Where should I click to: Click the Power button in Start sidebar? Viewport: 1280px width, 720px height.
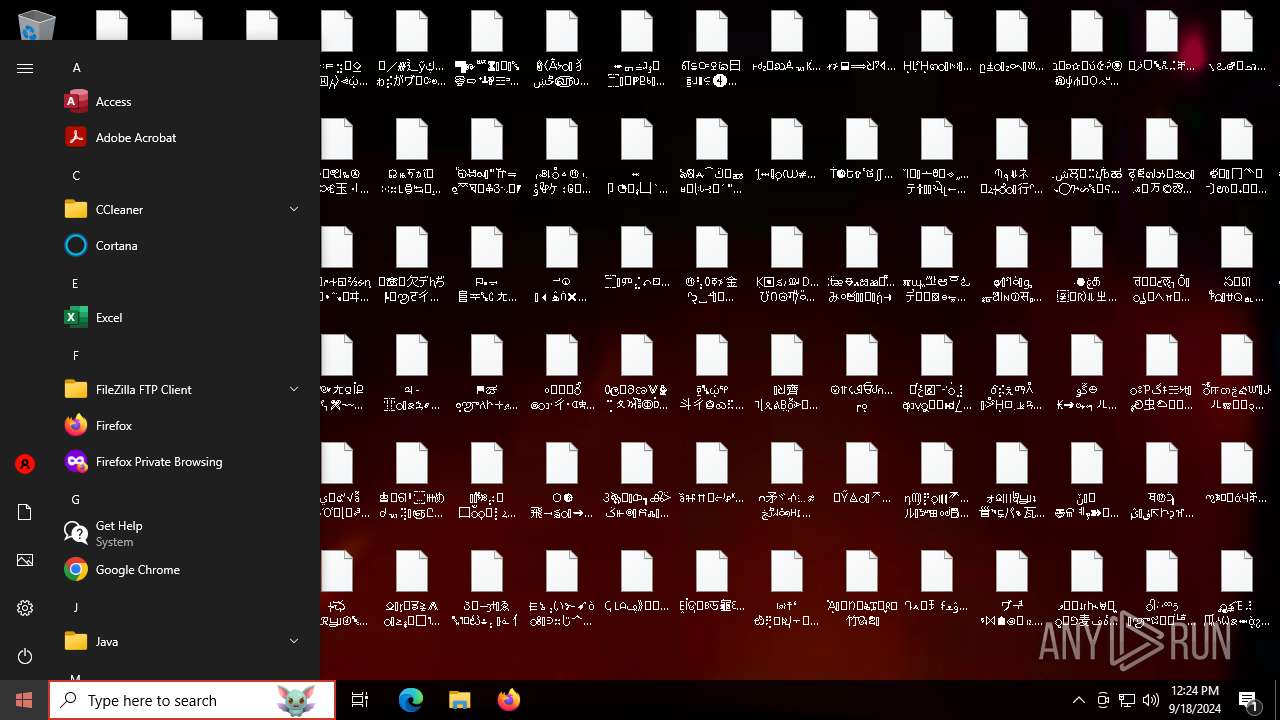(25, 656)
